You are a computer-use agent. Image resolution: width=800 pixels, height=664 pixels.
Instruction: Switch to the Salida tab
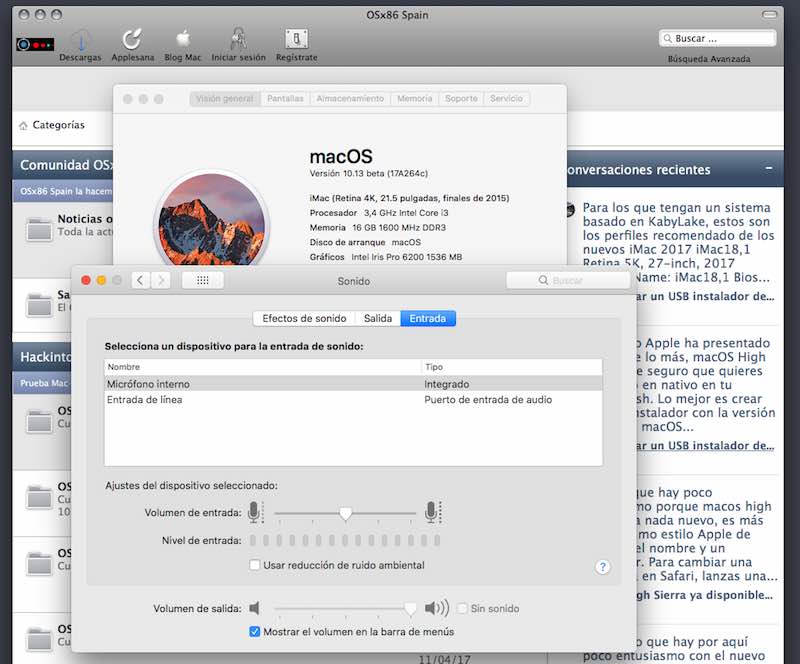tap(378, 318)
